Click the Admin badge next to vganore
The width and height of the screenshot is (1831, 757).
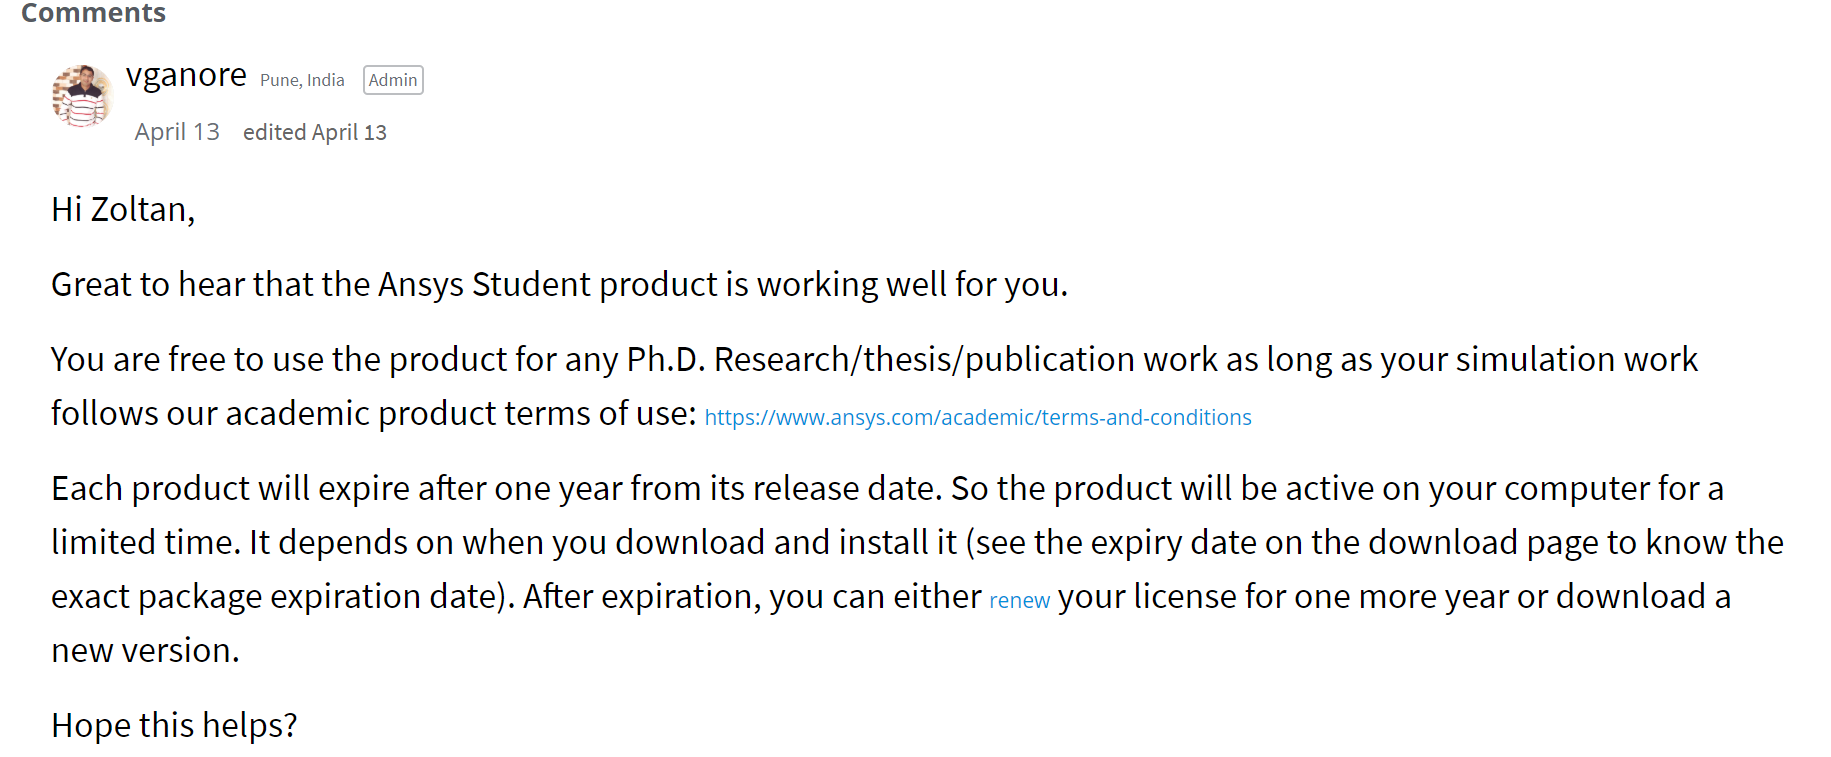[x=393, y=80]
